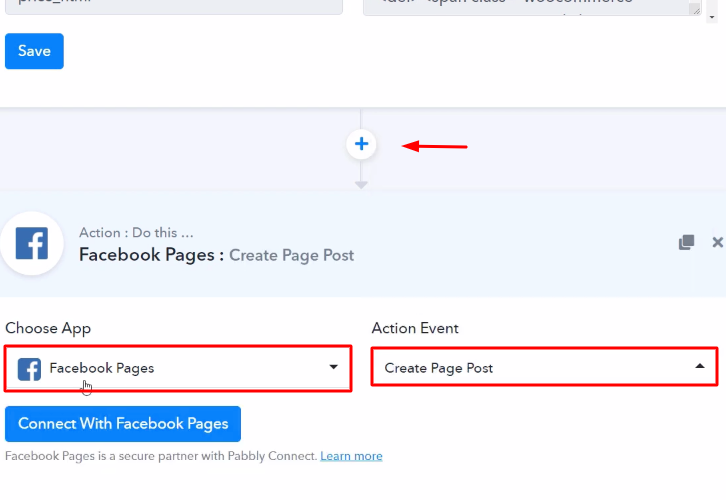The image size is (726, 500).
Task: Click the response scrollbar down arrow
Action: click(x=712, y=17)
